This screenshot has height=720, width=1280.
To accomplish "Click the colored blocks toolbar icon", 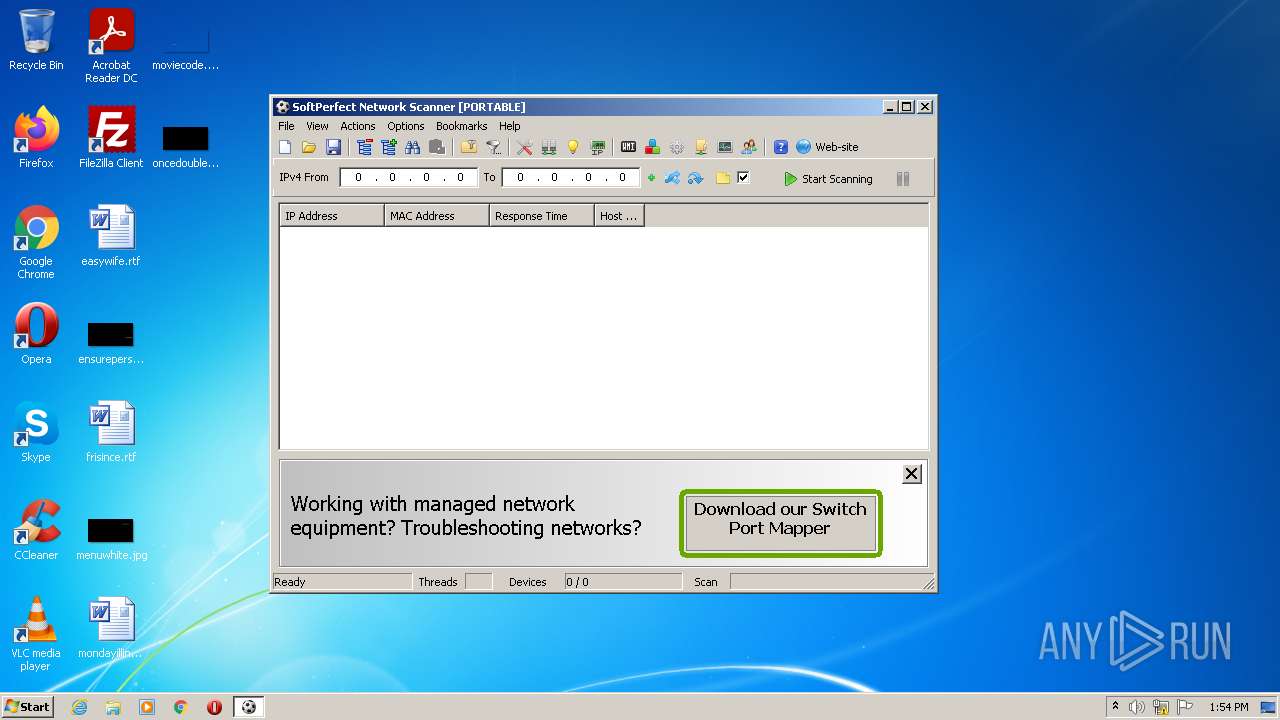I will [652, 147].
